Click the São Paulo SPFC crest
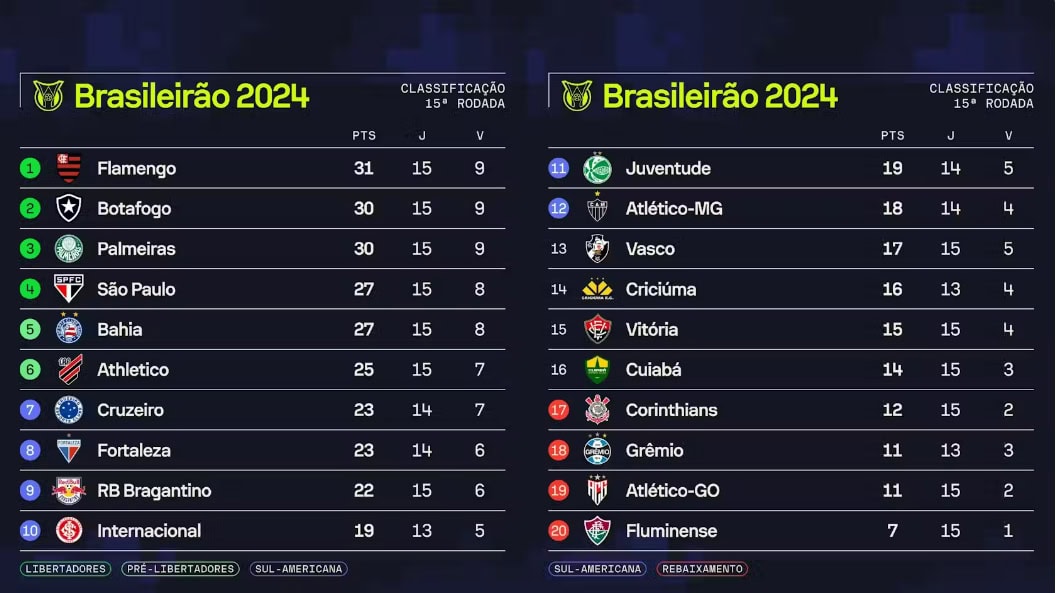Screen dimensions: 1057x593 [69, 288]
